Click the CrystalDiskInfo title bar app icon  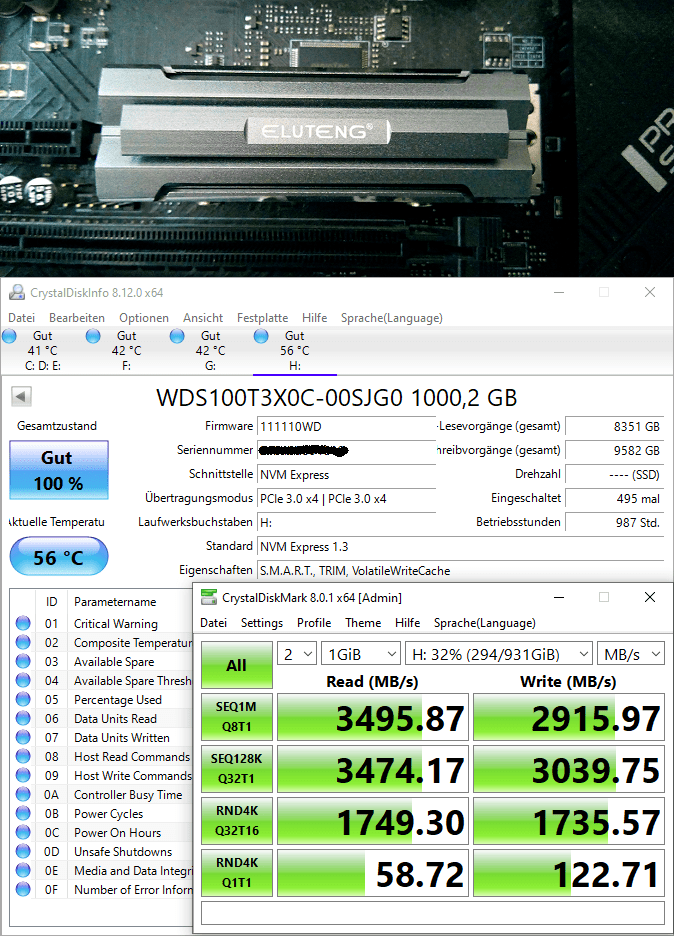click(17, 292)
